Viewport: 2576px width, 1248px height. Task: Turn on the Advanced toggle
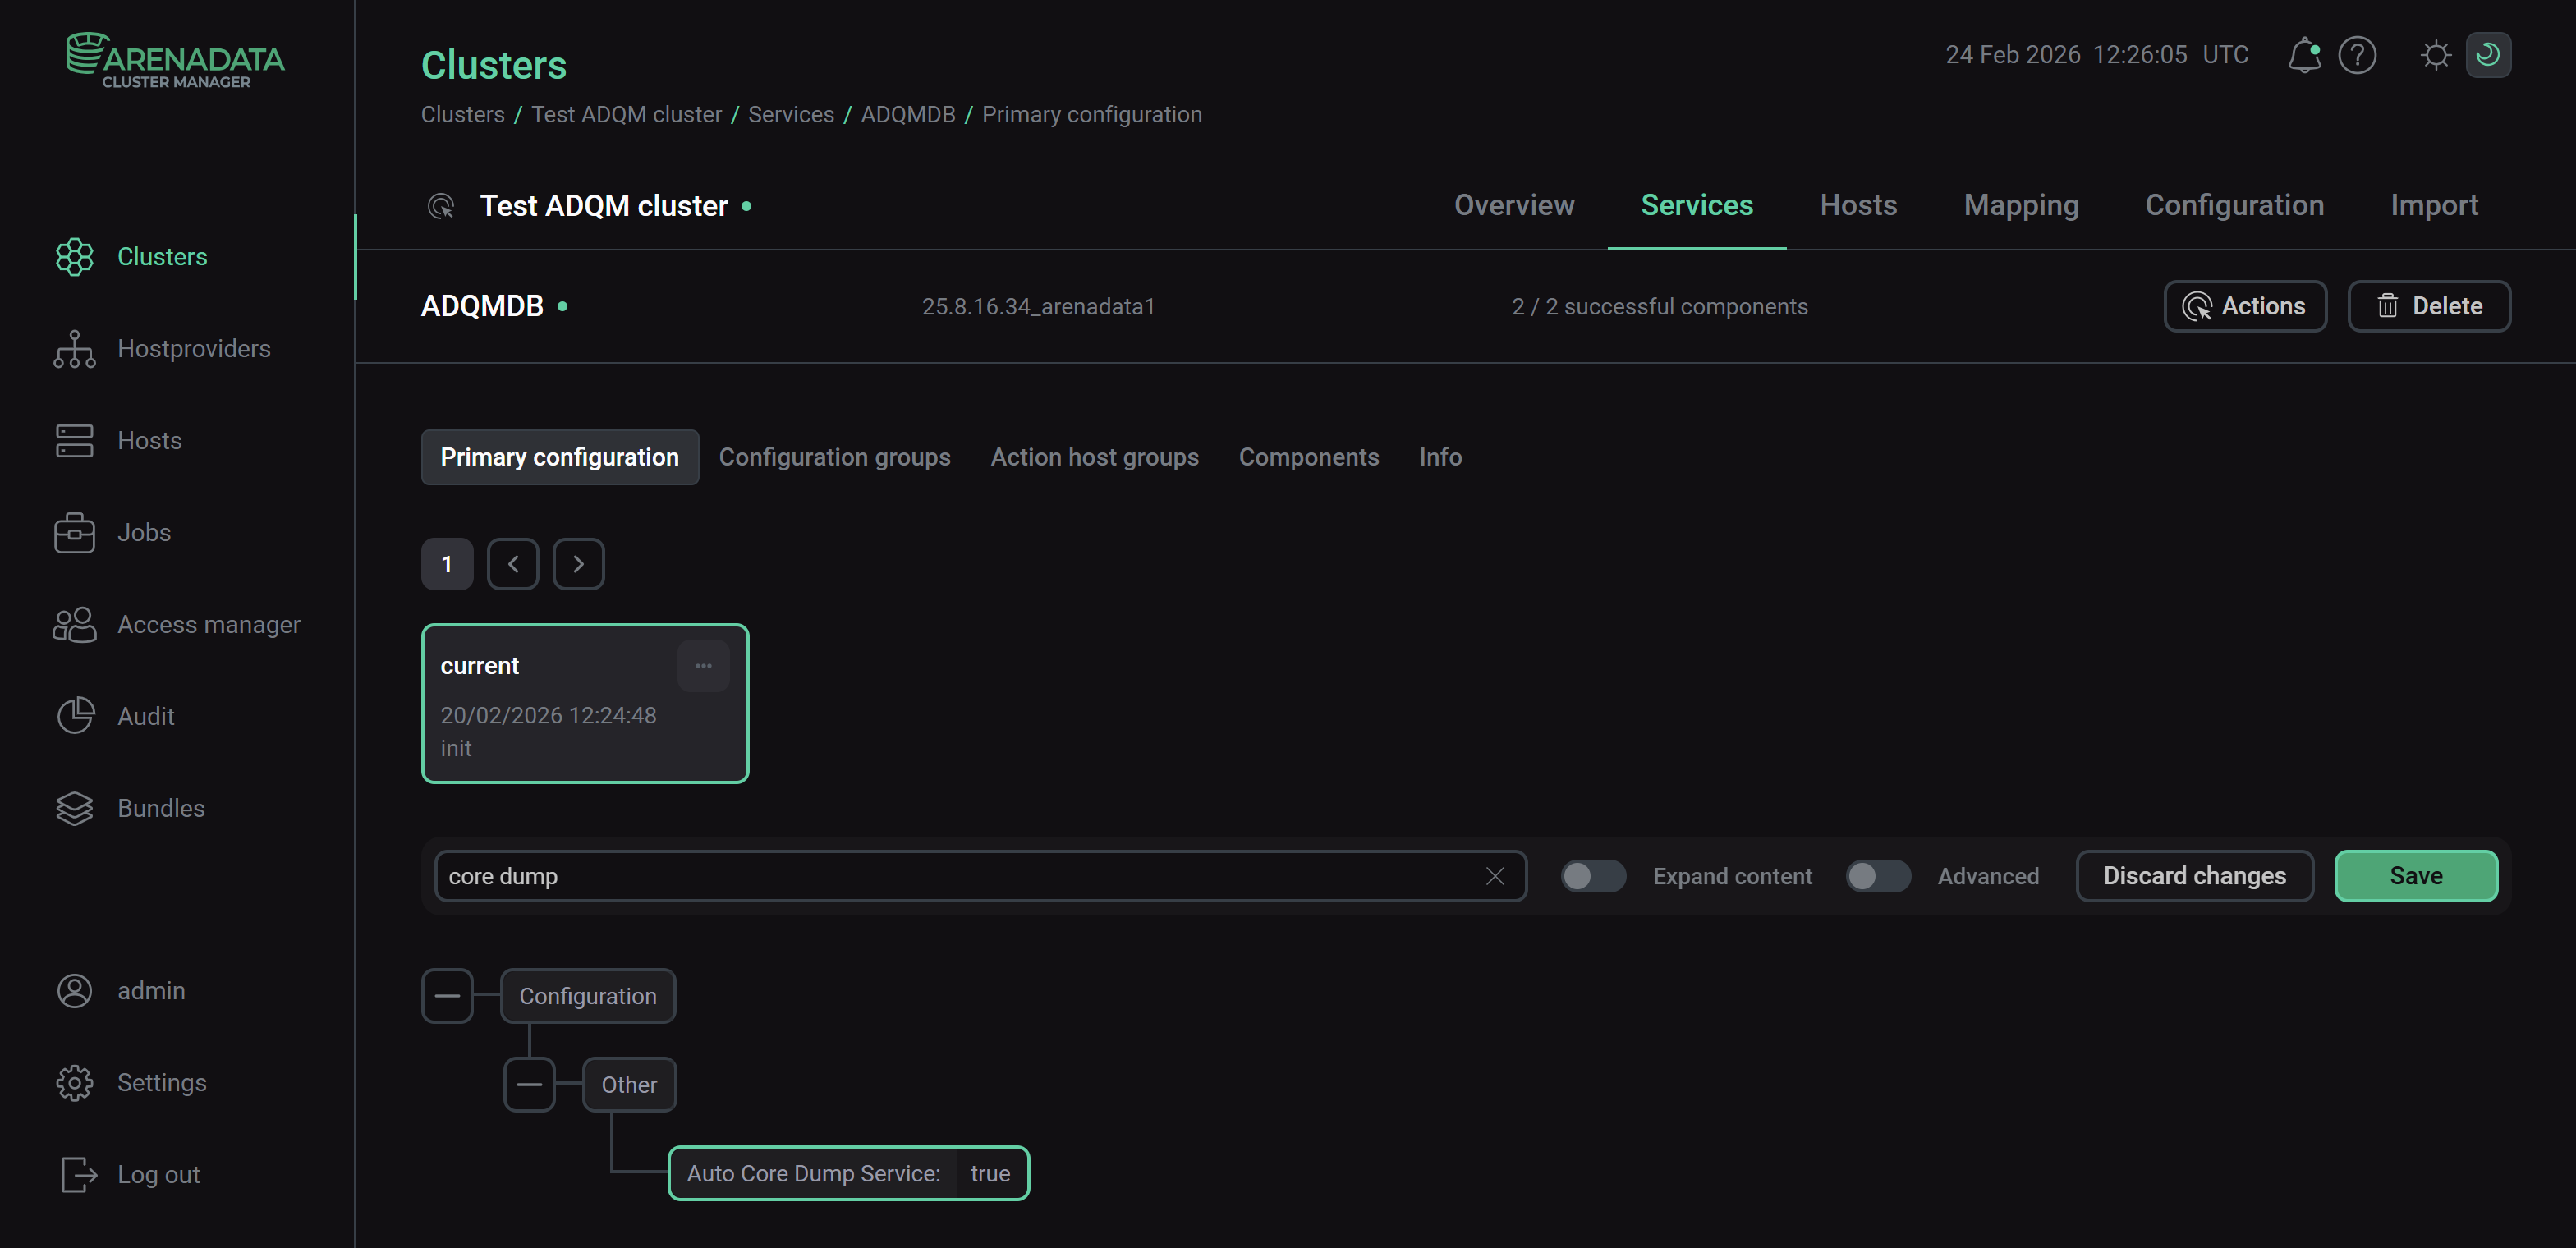1877,876
